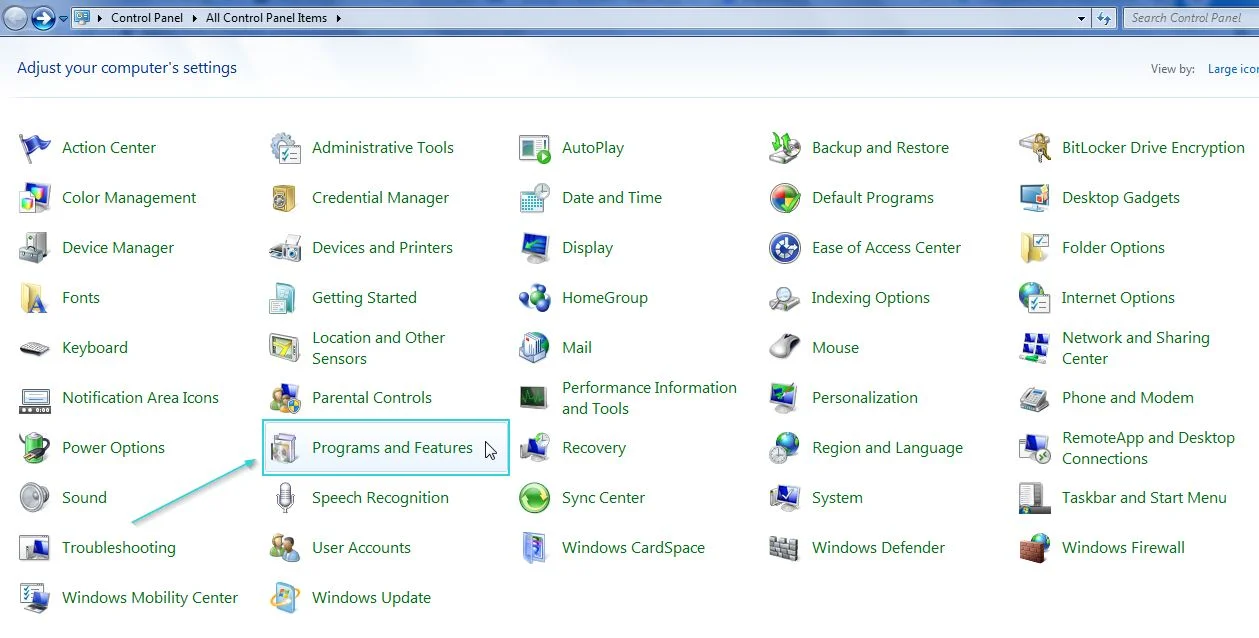
Task: Open the Display monitor icon
Action: click(535, 248)
